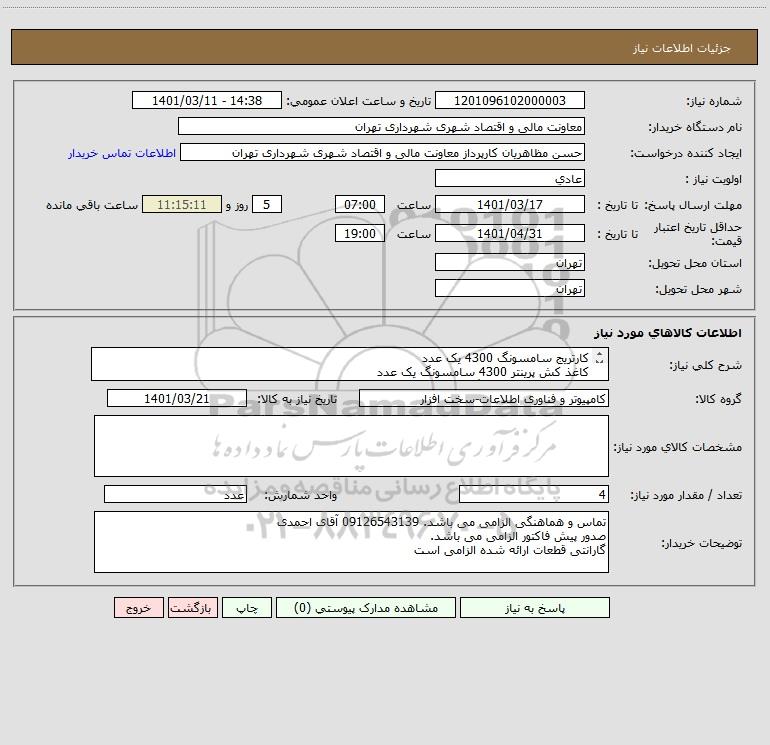The height and width of the screenshot is (745, 770).
Task: Click the اطلاعات کالاهای مورد نیاز section heading
Action: [x=668, y=333]
